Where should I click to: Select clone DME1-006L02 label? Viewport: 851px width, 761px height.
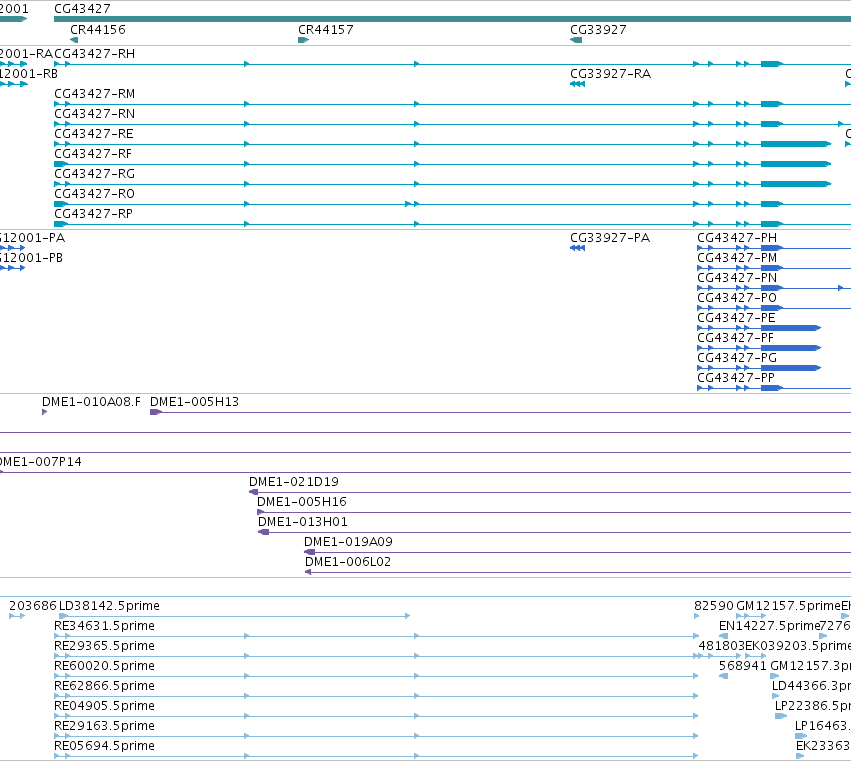[348, 562]
